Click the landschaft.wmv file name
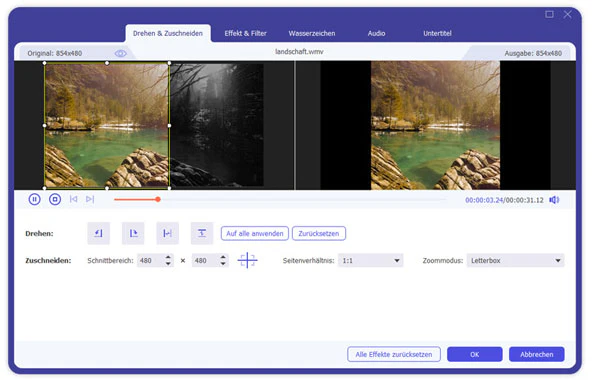 (x=299, y=52)
